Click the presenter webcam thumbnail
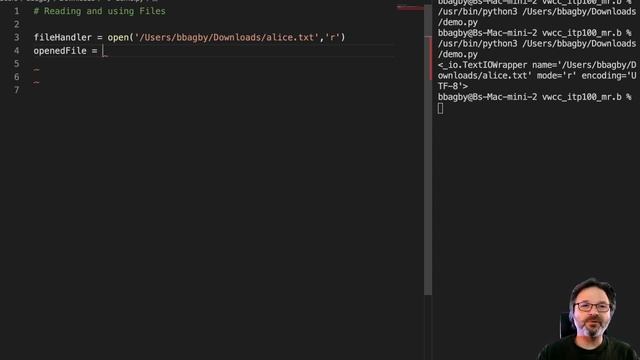The image size is (640, 360). point(589,319)
